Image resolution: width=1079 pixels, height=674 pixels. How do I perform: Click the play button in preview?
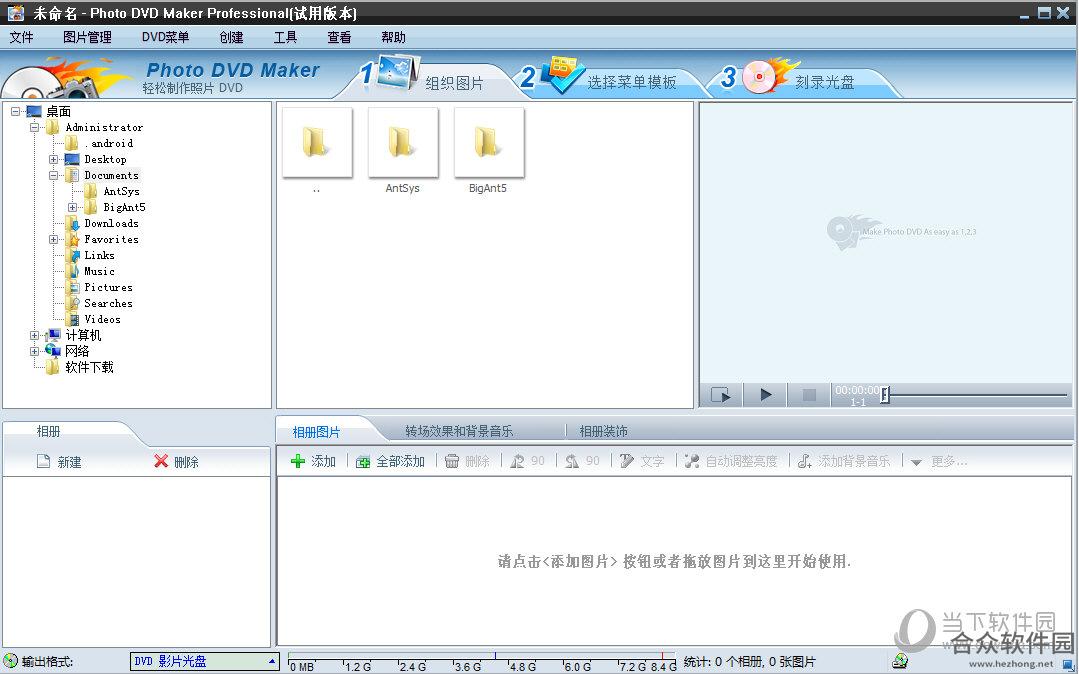(765, 395)
